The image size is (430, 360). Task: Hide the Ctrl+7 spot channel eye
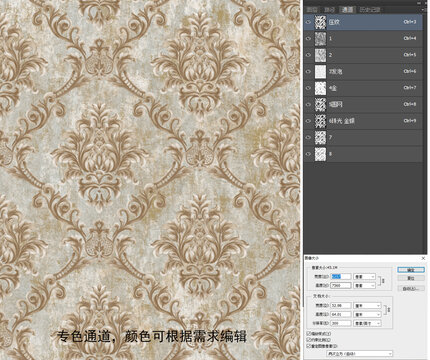click(x=308, y=88)
